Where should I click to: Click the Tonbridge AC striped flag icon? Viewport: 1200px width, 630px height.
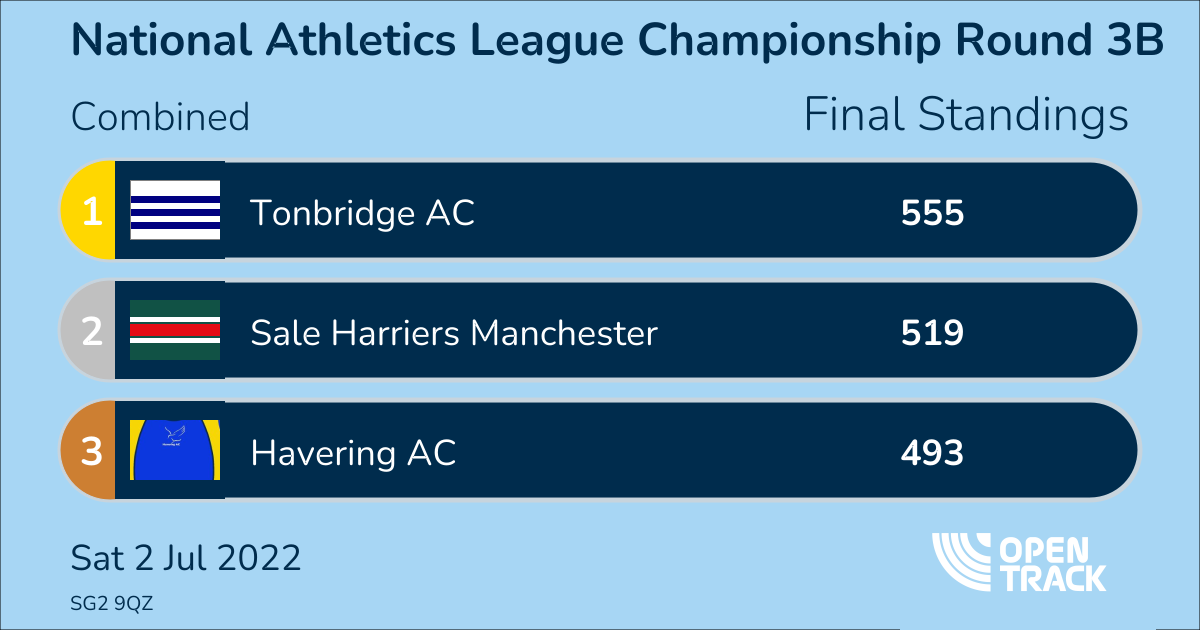pos(175,210)
